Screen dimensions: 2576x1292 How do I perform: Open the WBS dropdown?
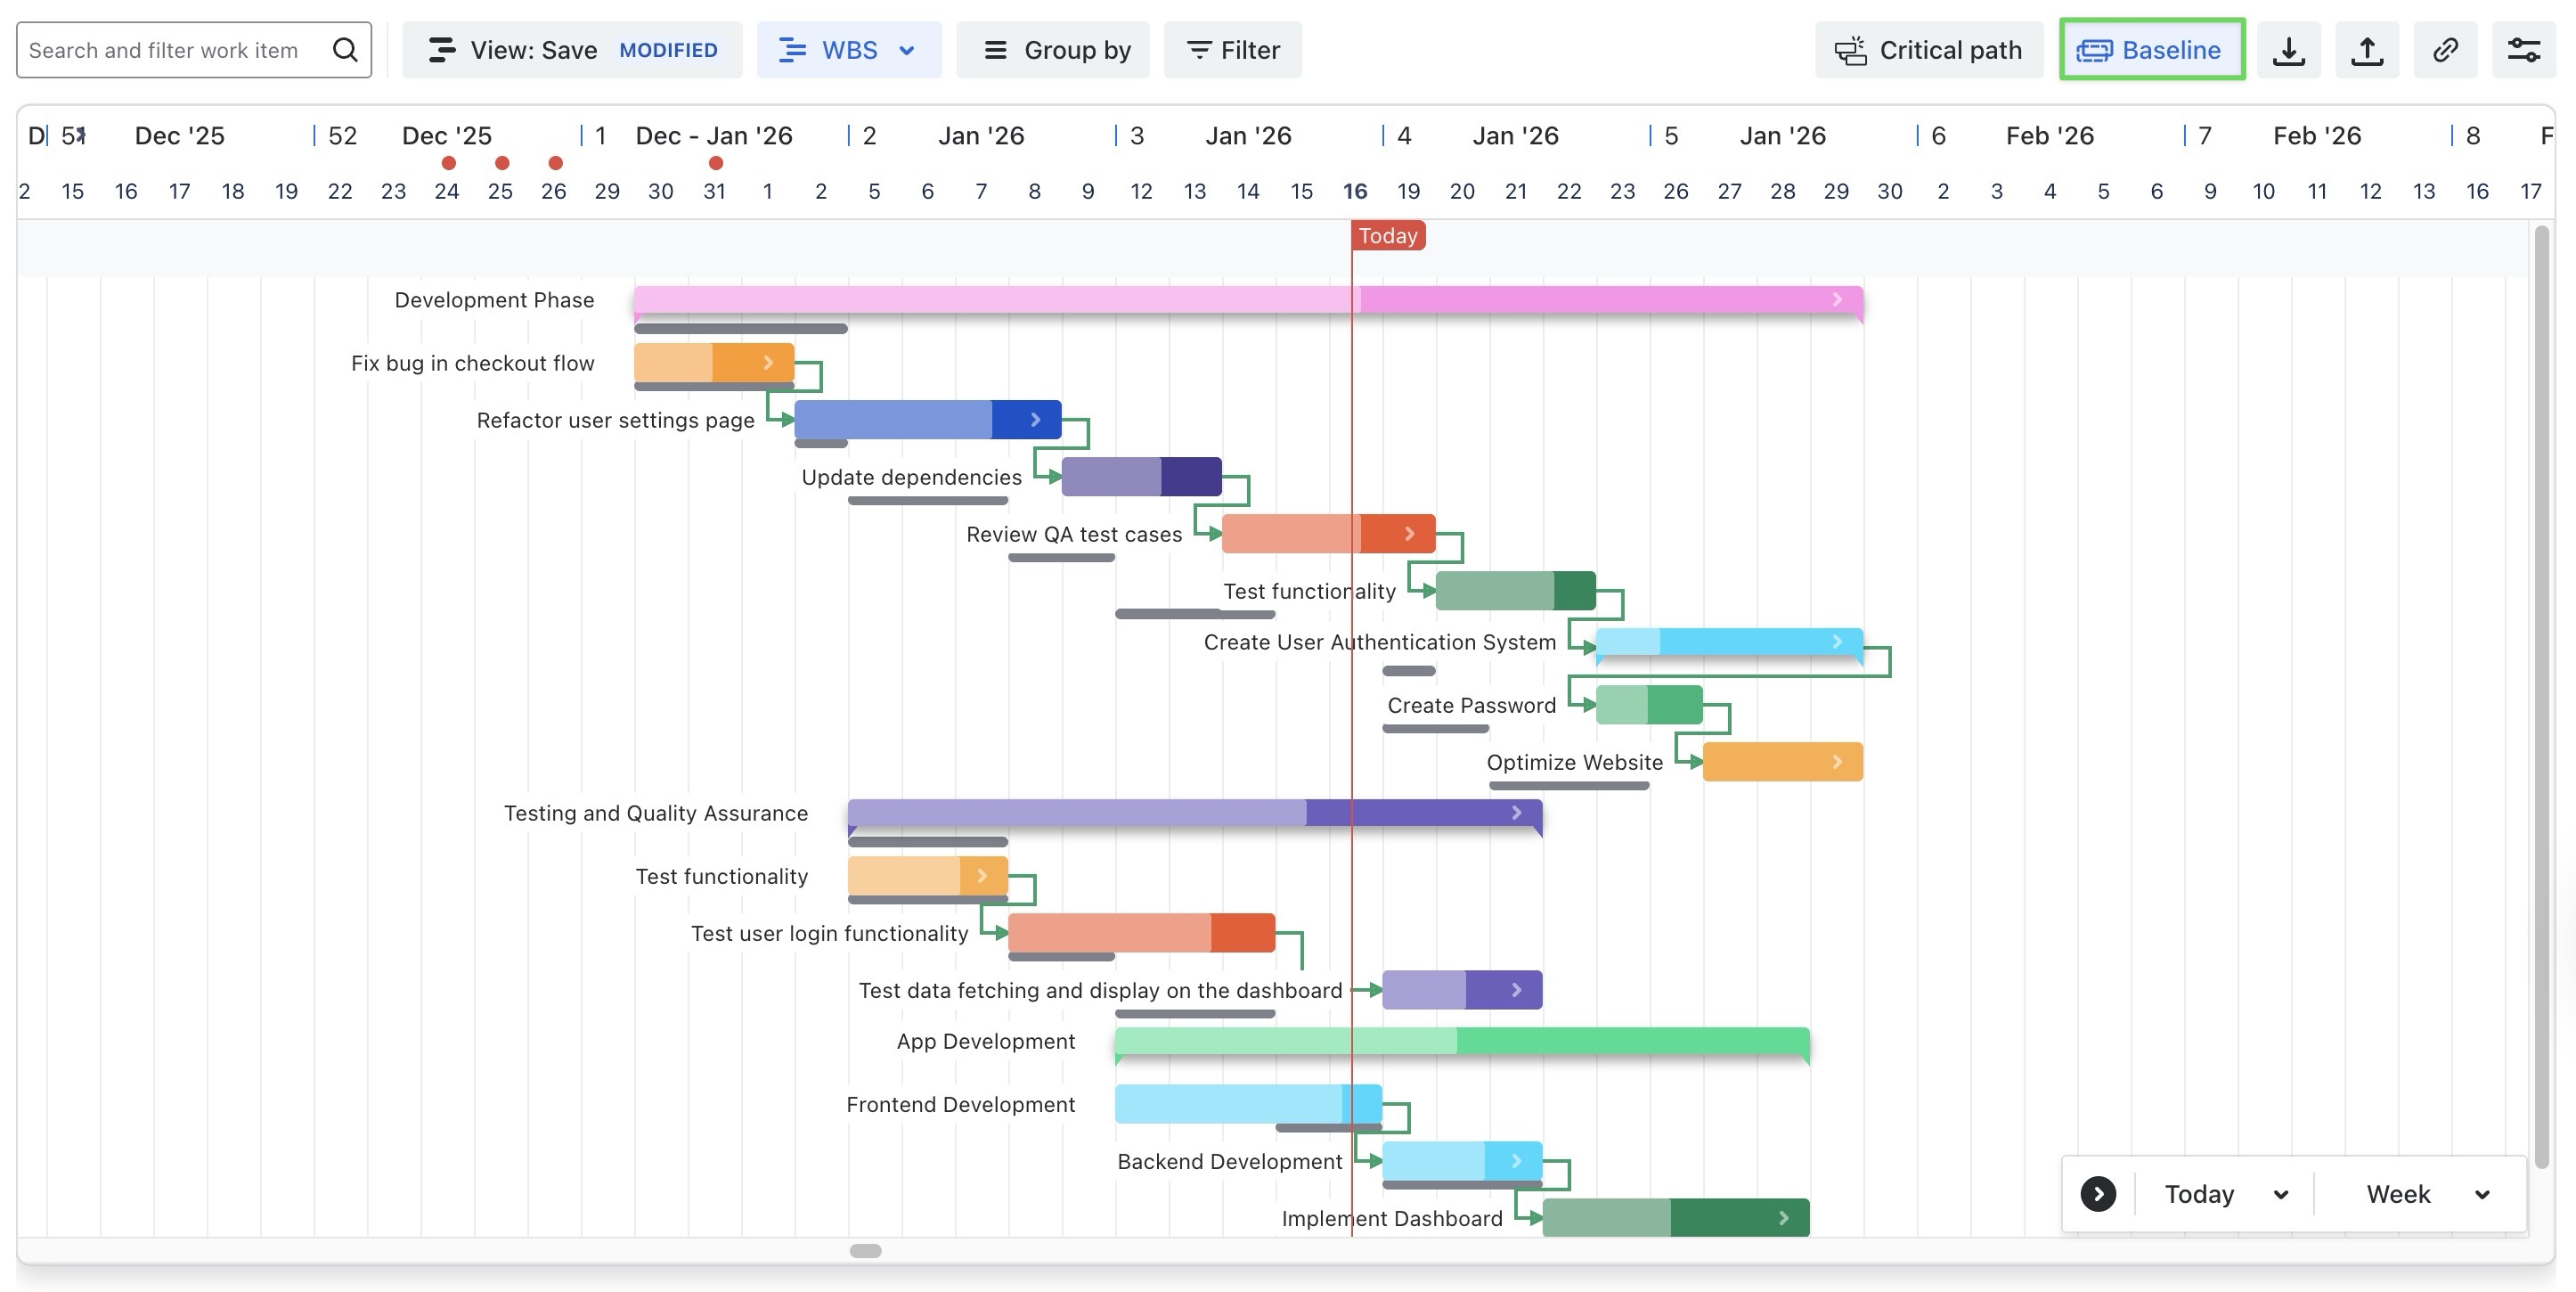coord(848,50)
